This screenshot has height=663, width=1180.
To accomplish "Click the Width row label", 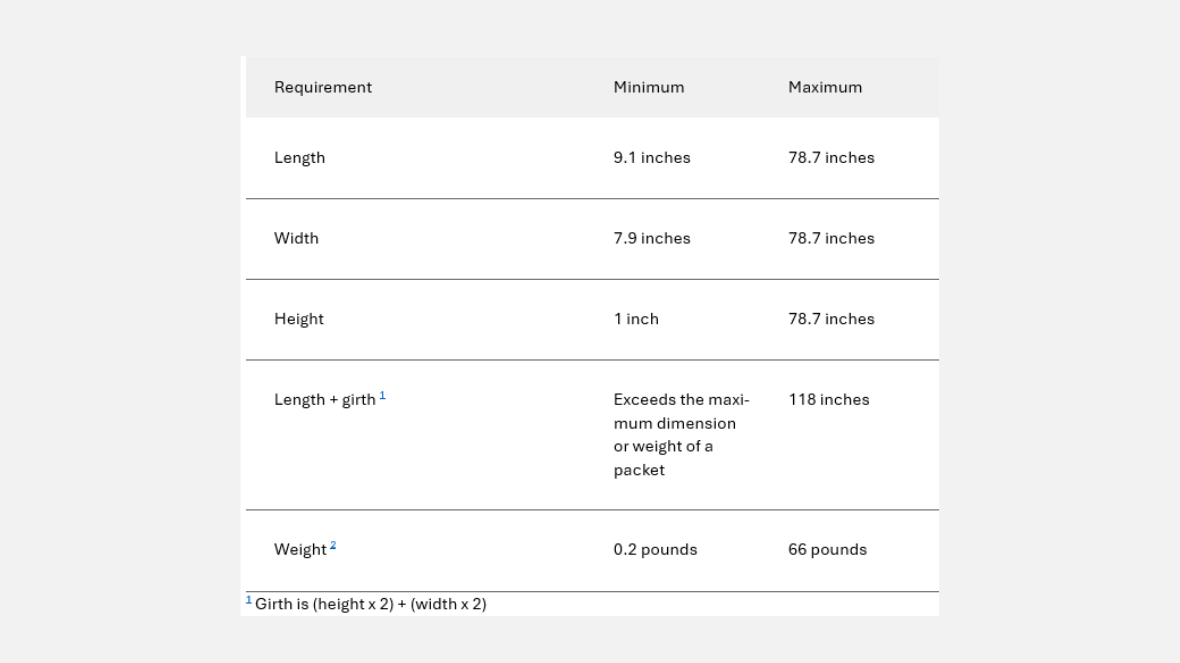I will (x=297, y=238).
